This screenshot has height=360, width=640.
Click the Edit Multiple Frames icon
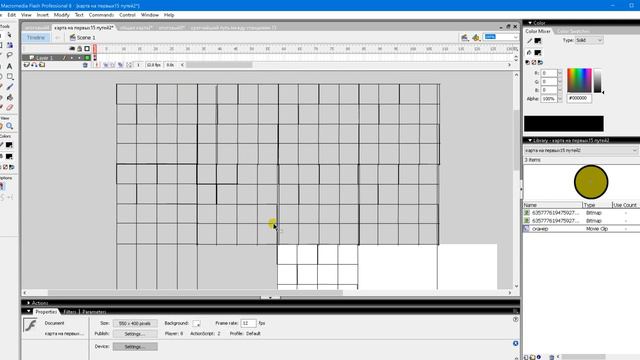coord(120,65)
